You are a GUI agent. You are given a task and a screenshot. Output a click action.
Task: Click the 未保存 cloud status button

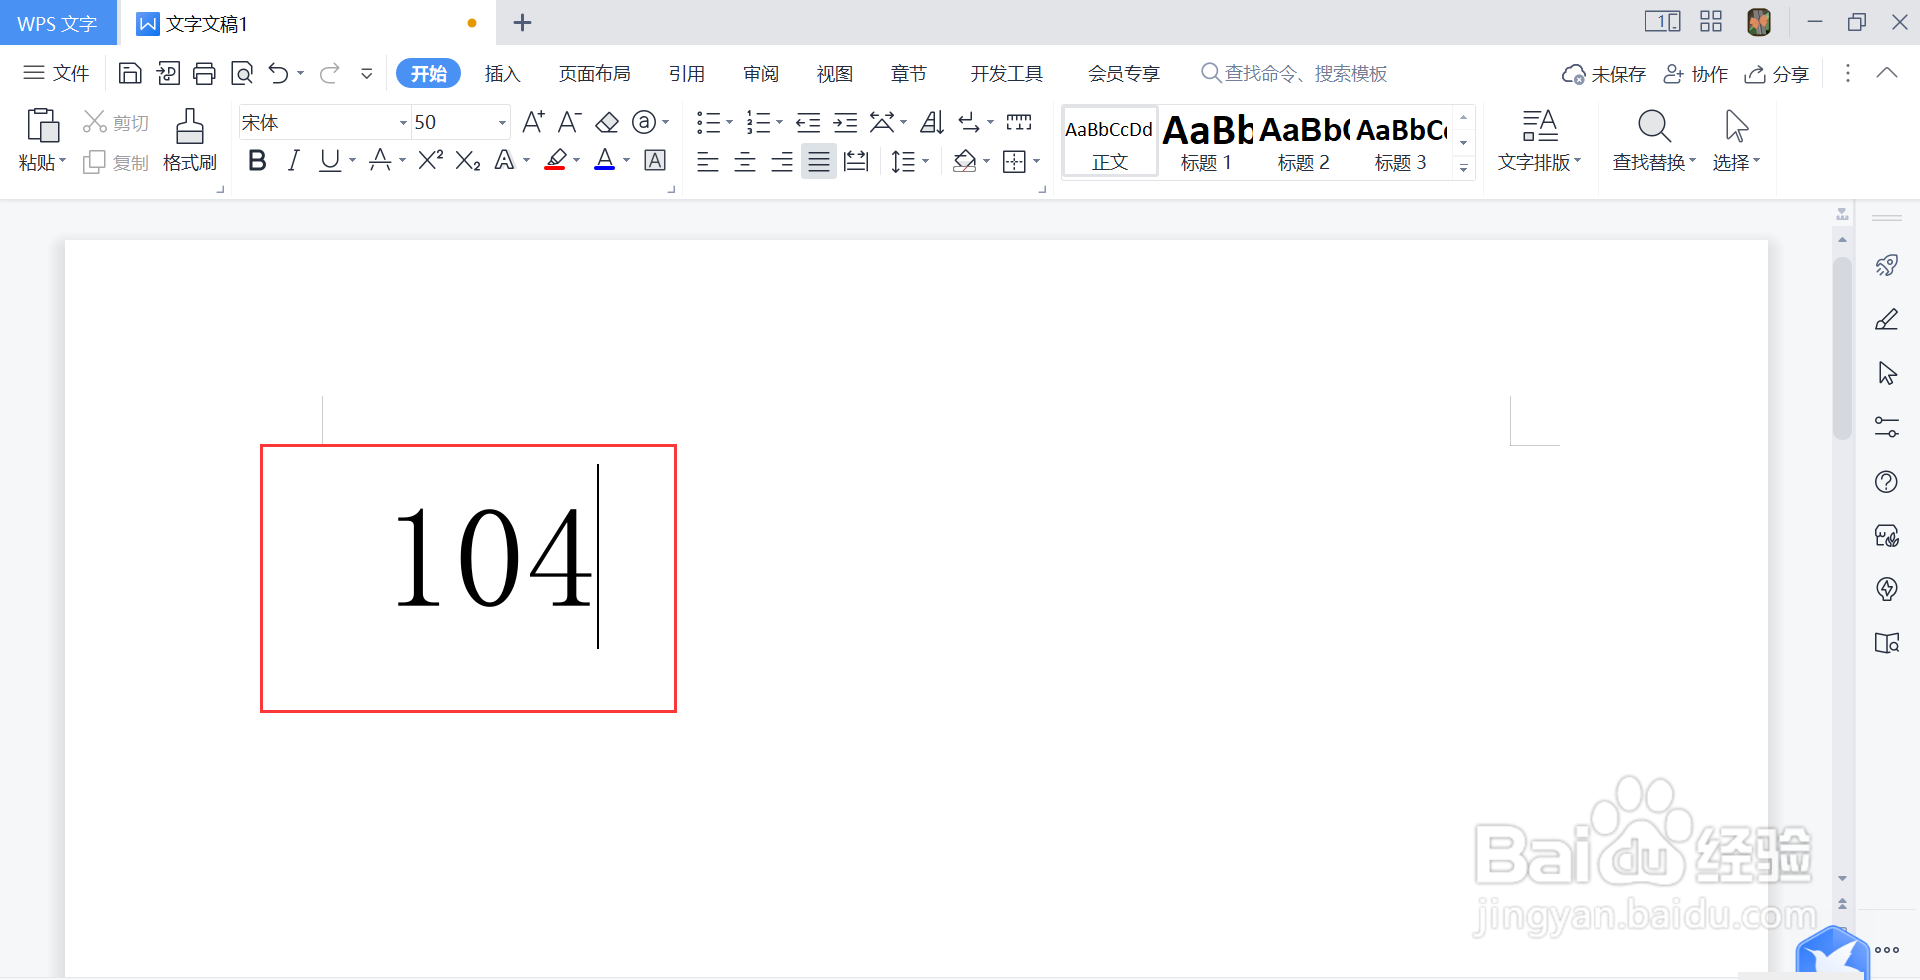1604,74
